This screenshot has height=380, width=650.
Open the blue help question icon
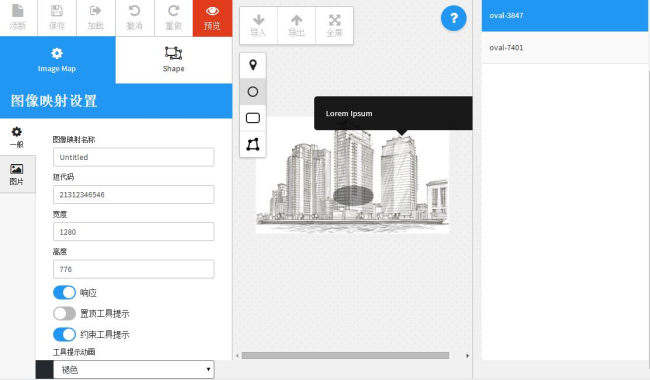click(x=454, y=18)
